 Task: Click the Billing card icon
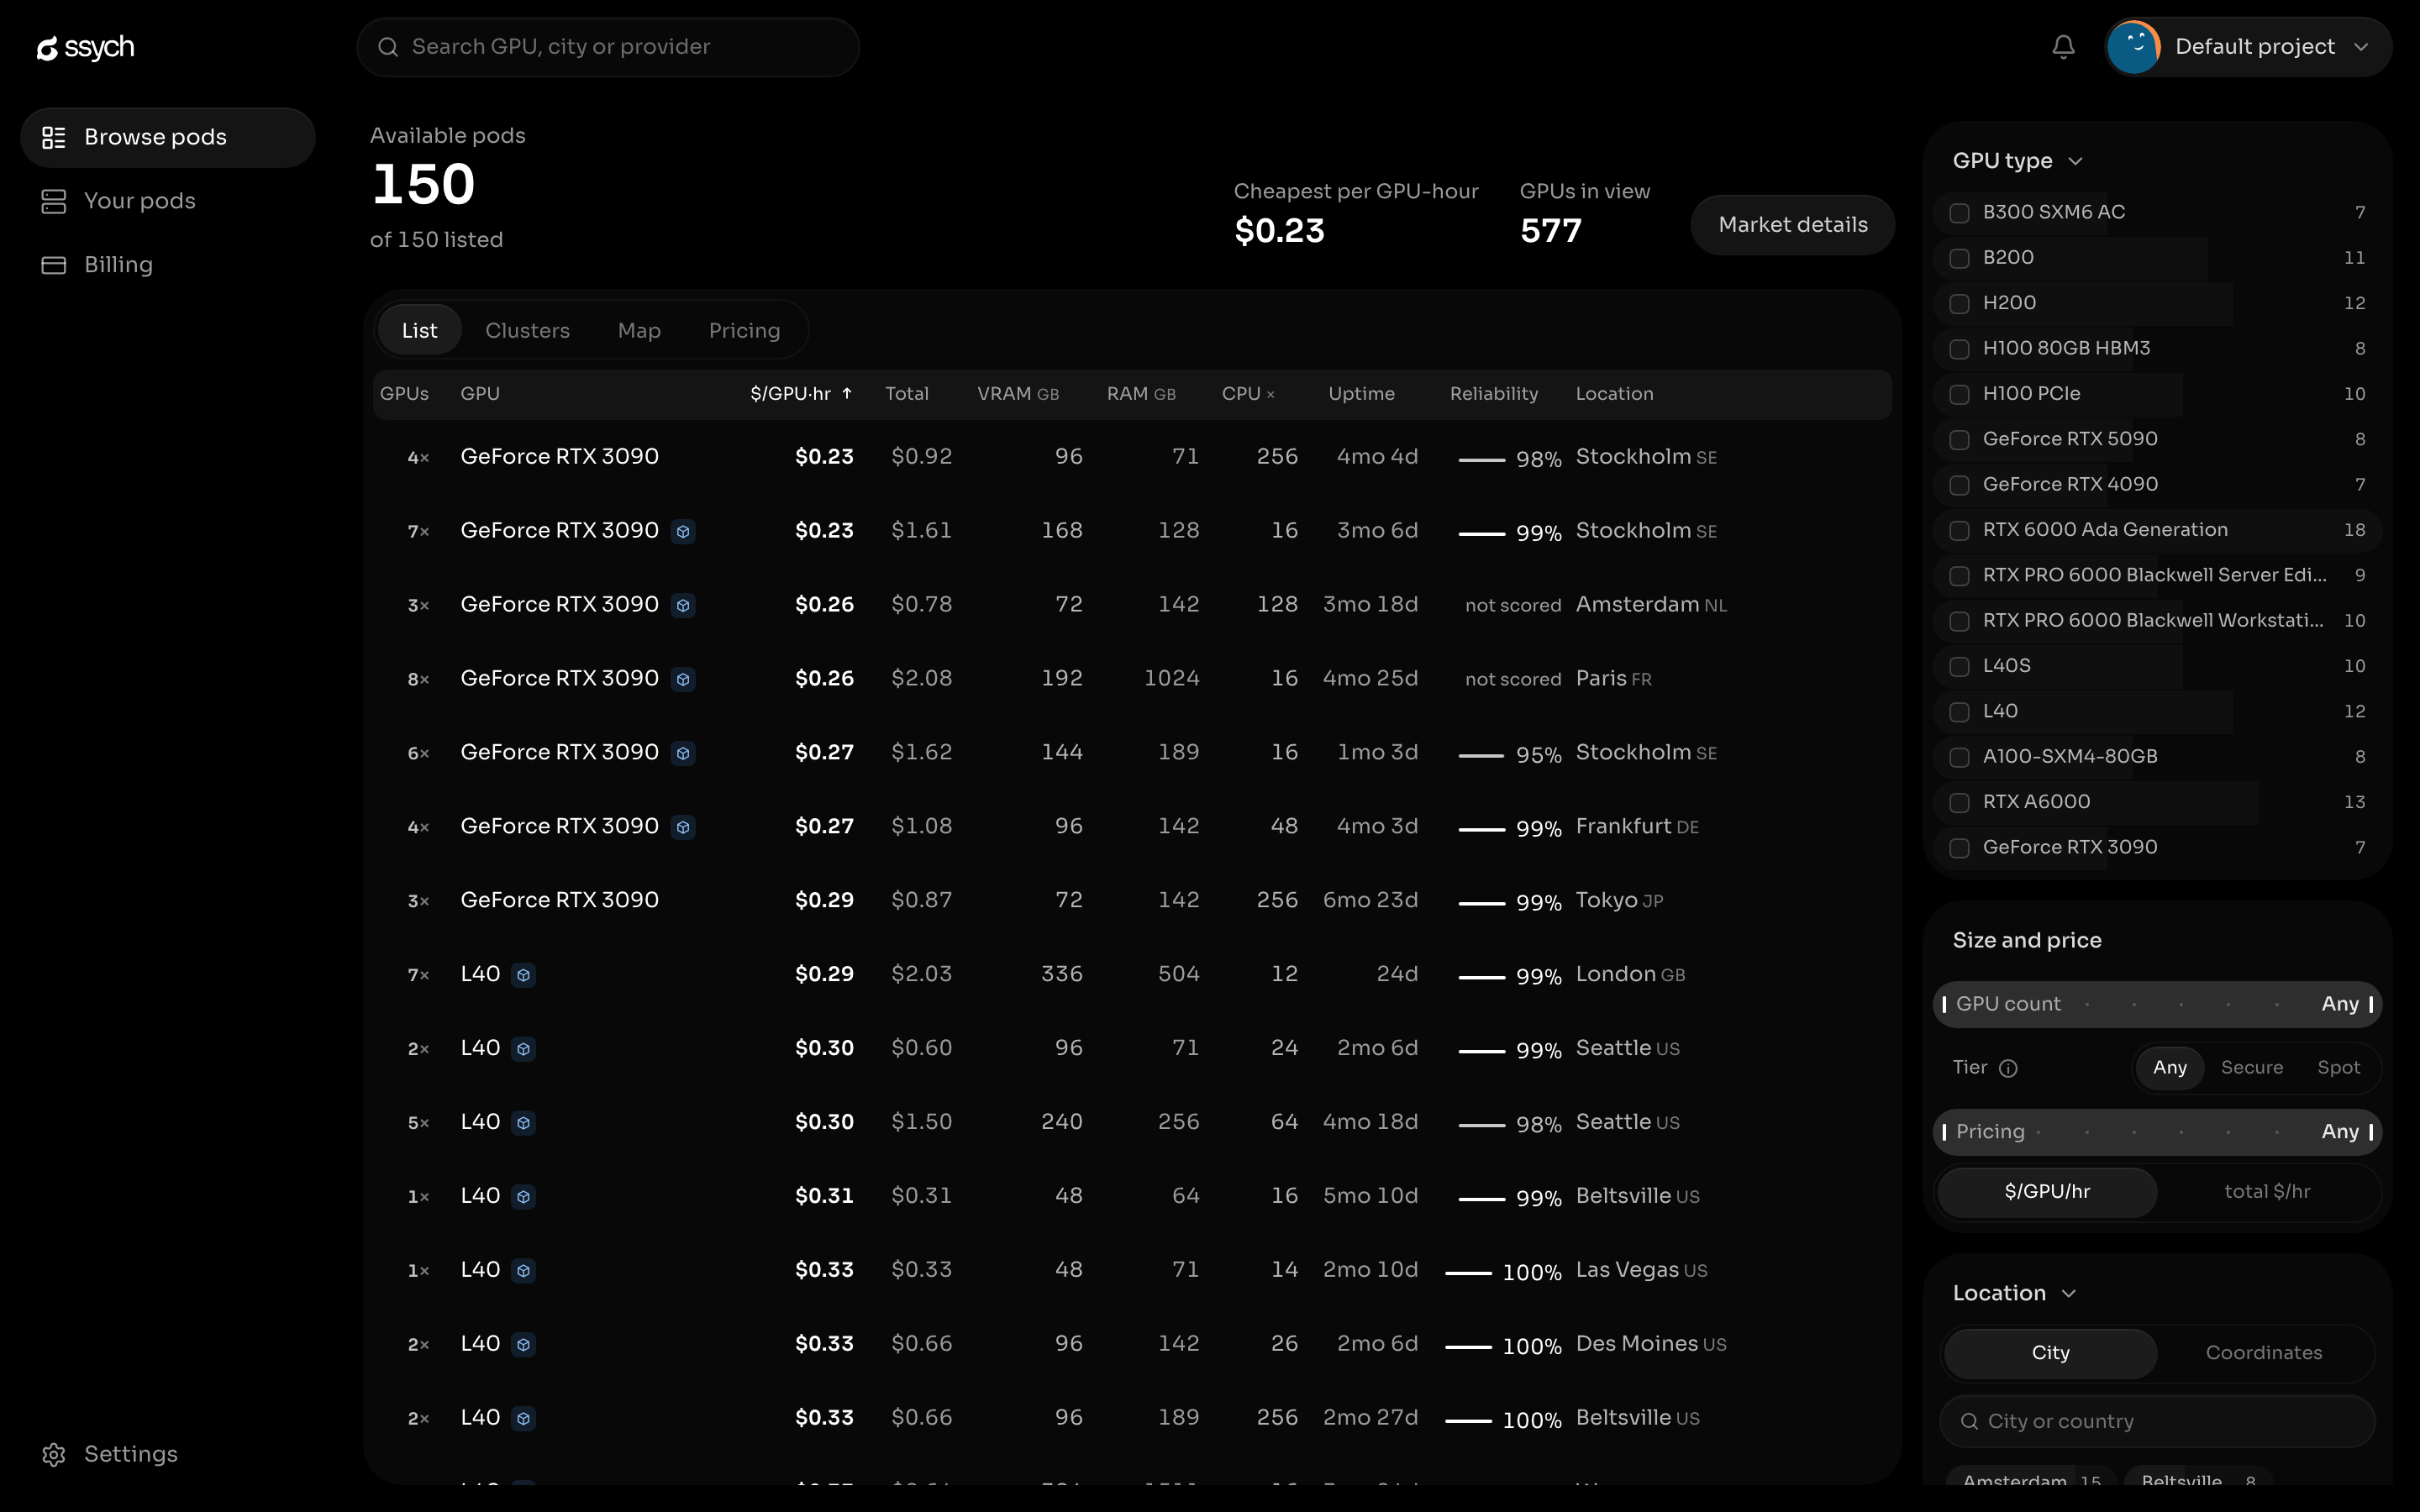point(54,265)
